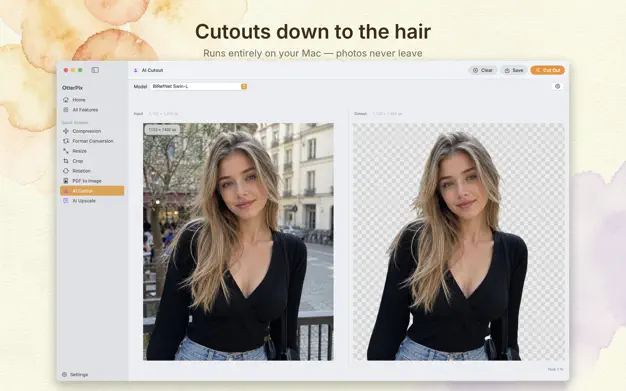Open Settings at the sidebar bottom
This screenshot has width=626, height=391.
[x=75, y=375]
